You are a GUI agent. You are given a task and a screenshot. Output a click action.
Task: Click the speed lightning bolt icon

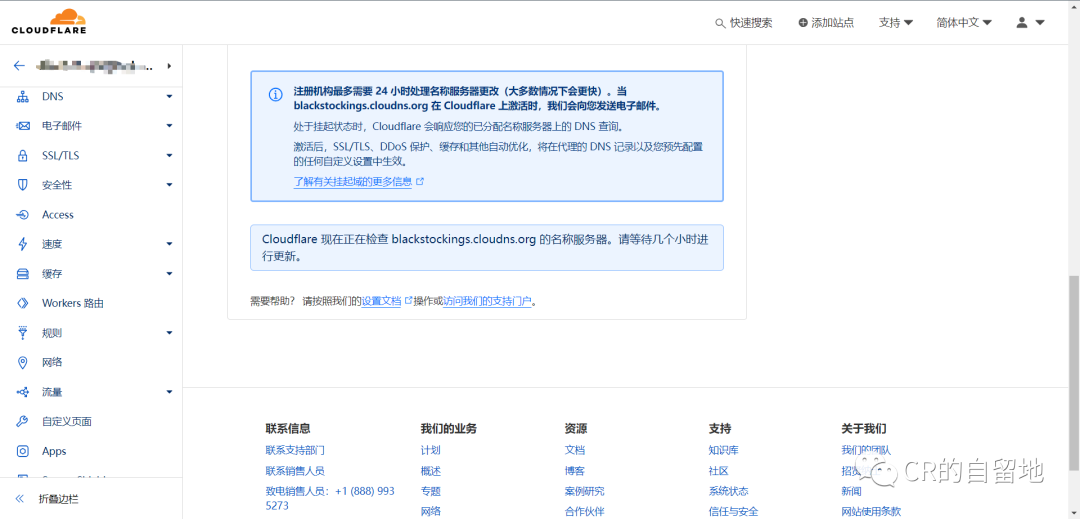pyautogui.click(x=23, y=244)
